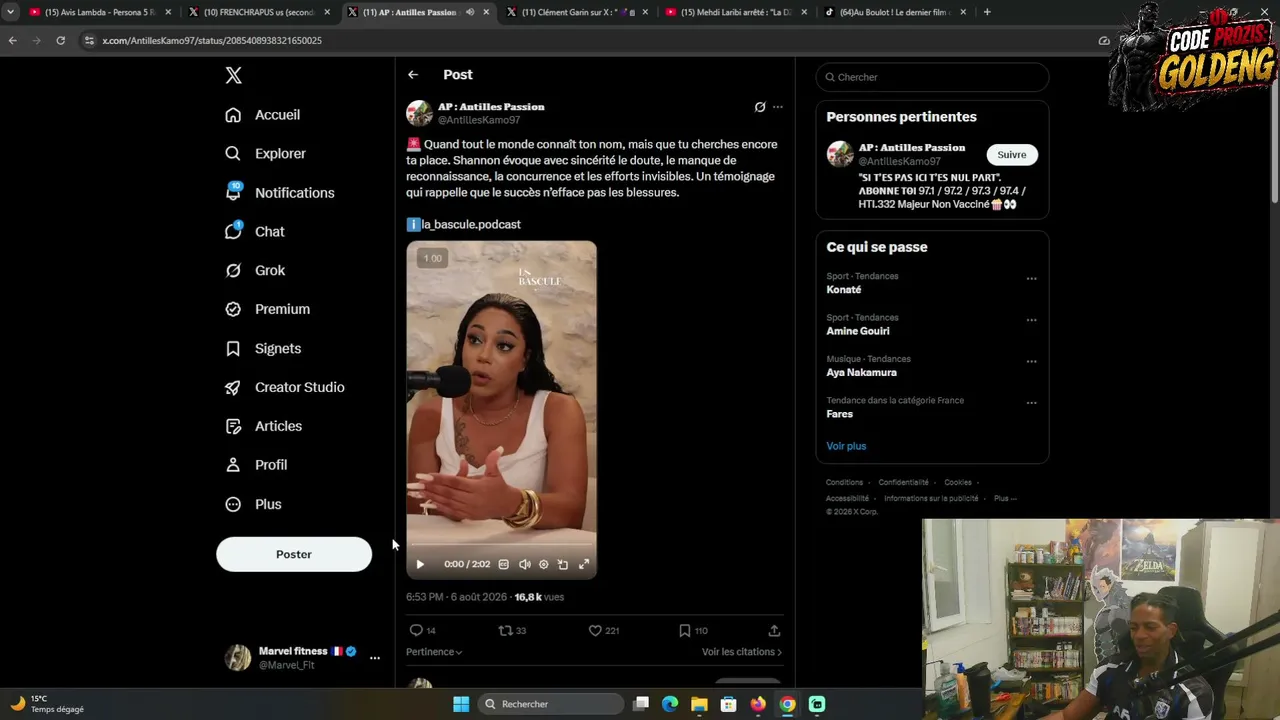Switch to Mehdi Laribi arrêté tab

coord(736,12)
